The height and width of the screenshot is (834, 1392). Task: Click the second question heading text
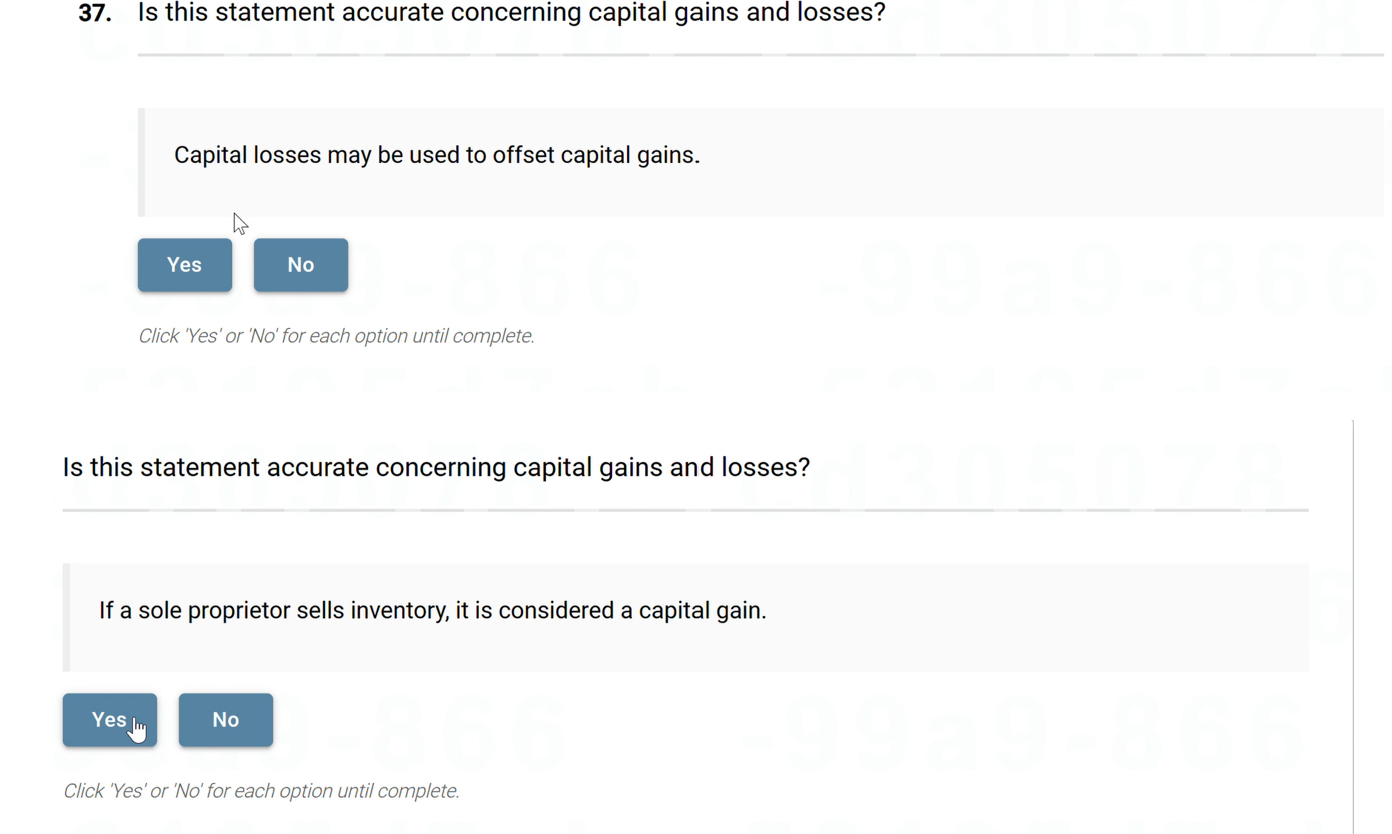point(436,467)
